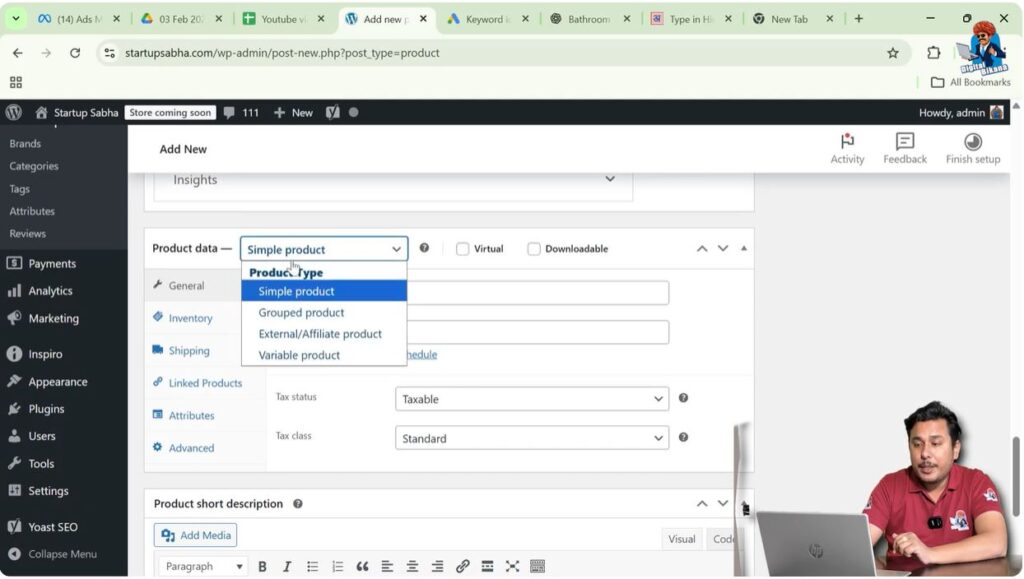This screenshot has width=1024, height=579.
Task: Select the numbered list icon
Action: [x=336, y=566]
